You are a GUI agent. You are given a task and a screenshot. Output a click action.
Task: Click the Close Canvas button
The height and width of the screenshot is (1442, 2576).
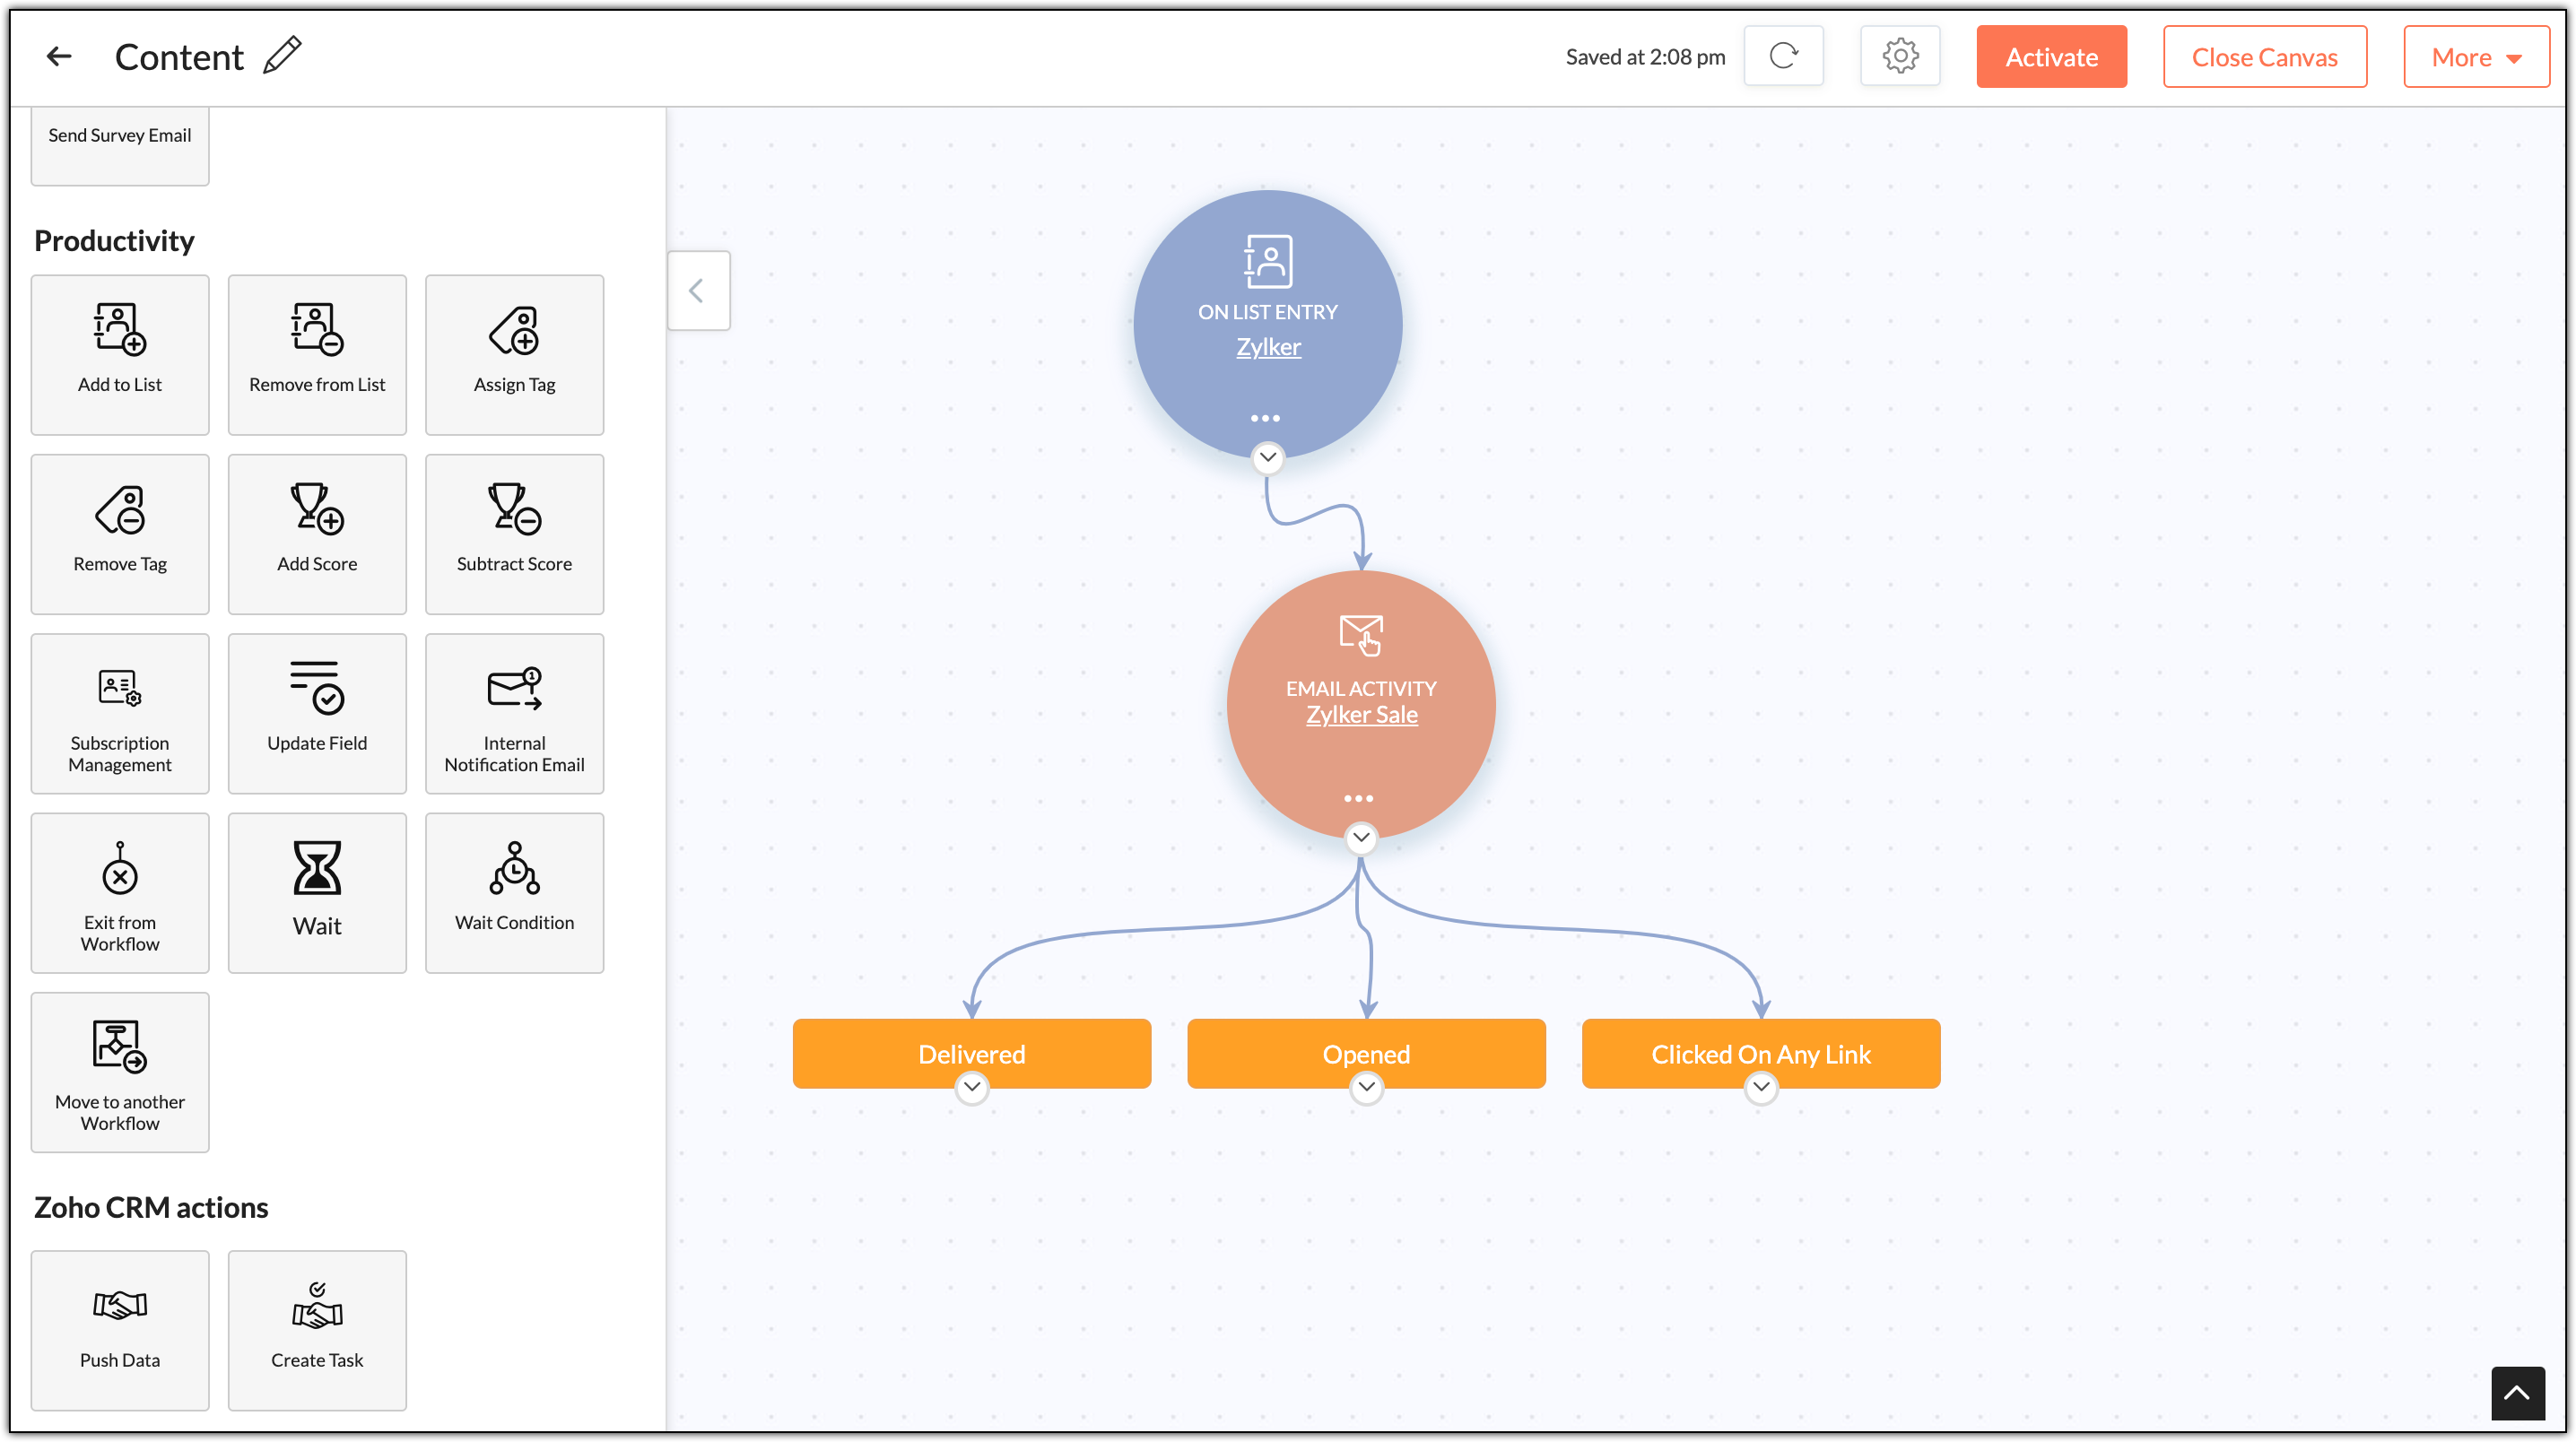pyautogui.click(x=2264, y=57)
